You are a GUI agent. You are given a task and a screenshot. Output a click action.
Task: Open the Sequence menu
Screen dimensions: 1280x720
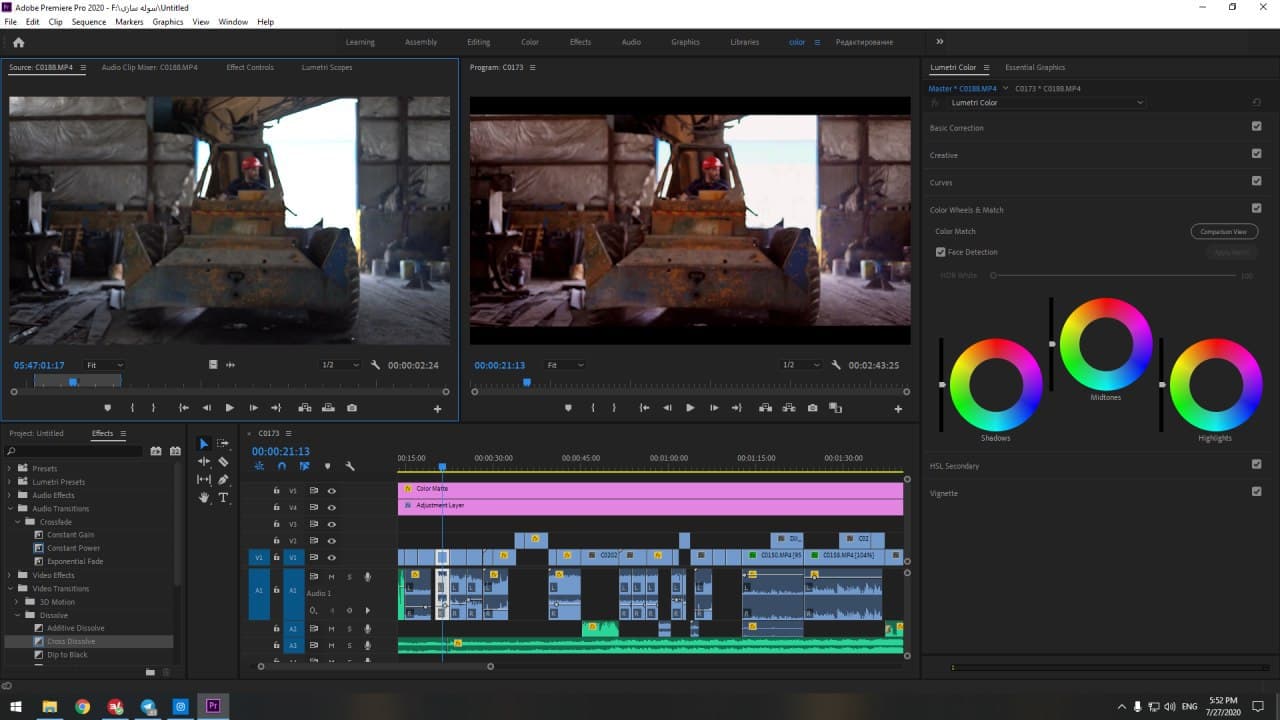[x=88, y=21]
